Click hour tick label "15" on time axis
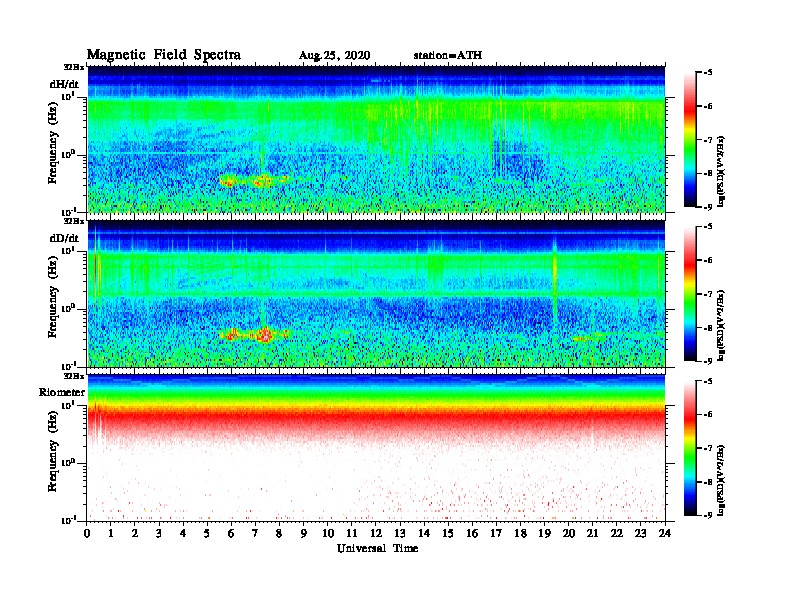 (448, 533)
